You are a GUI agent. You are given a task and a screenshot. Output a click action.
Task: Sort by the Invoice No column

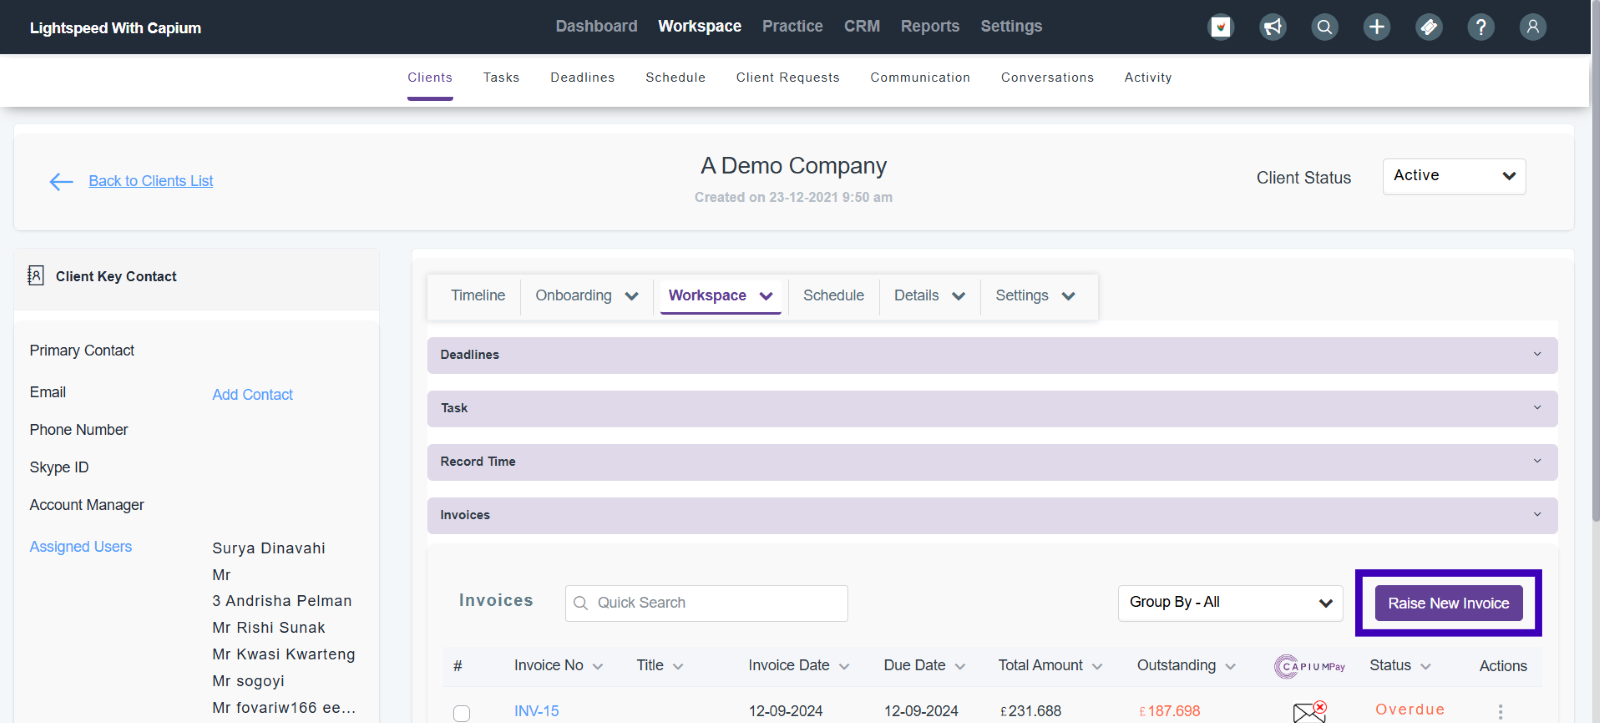pyautogui.click(x=558, y=666)
